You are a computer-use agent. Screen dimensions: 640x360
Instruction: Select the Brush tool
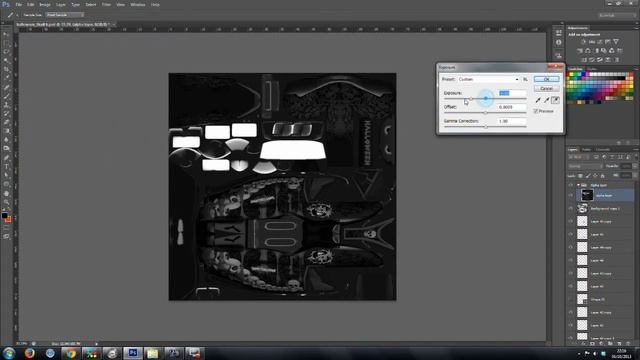(x=6, y=96)
